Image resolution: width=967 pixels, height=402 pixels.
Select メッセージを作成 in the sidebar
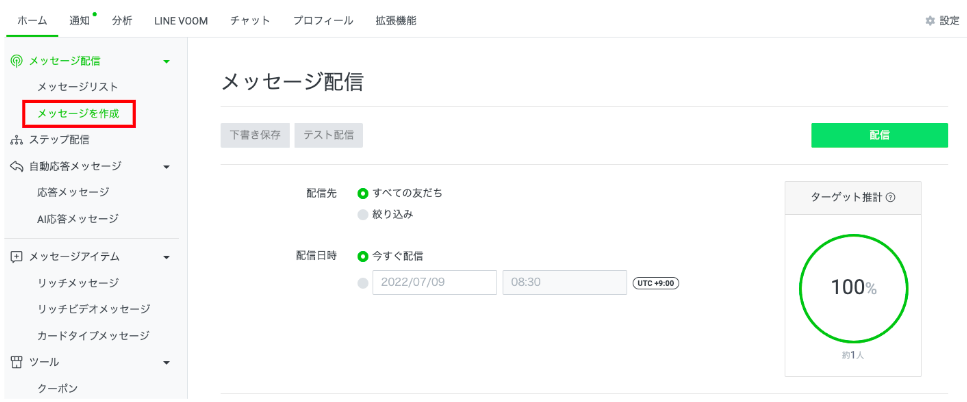[78, 114]
